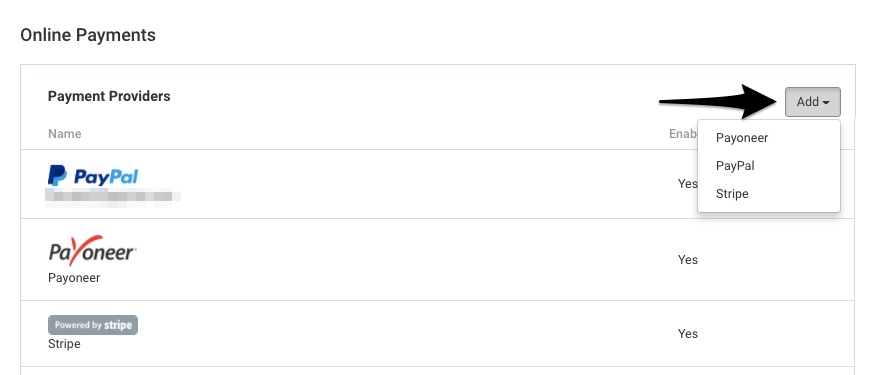This screenshot has width=877, height=375.
Task: Click the Payment Providers section heading
Action: [109, 96]
